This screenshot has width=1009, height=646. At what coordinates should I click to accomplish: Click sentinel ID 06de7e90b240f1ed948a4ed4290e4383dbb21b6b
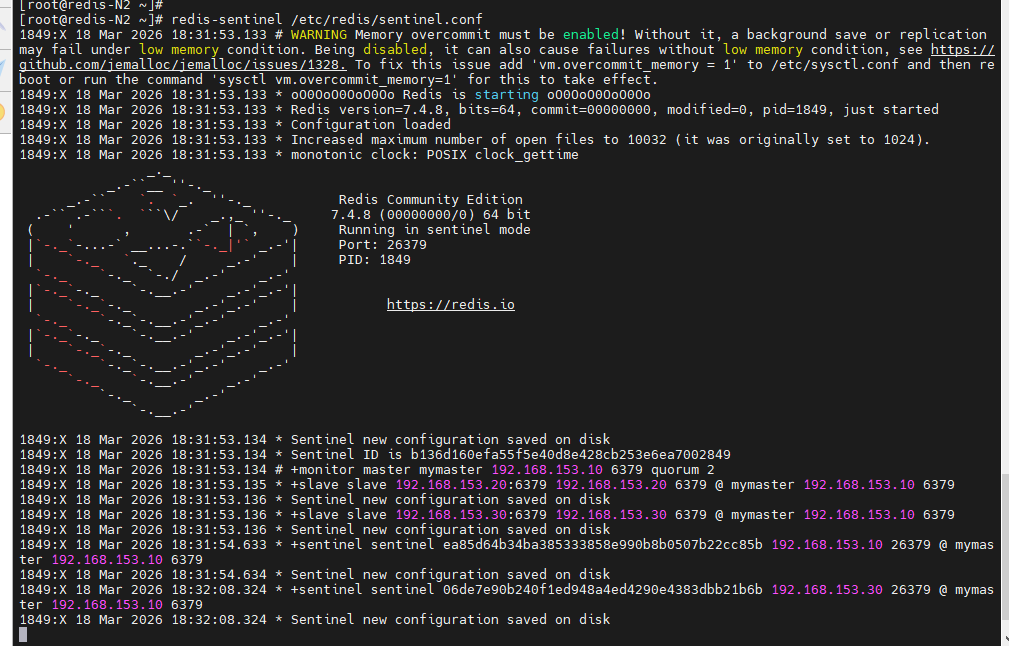pyautogui.click(x=602, y=589)
